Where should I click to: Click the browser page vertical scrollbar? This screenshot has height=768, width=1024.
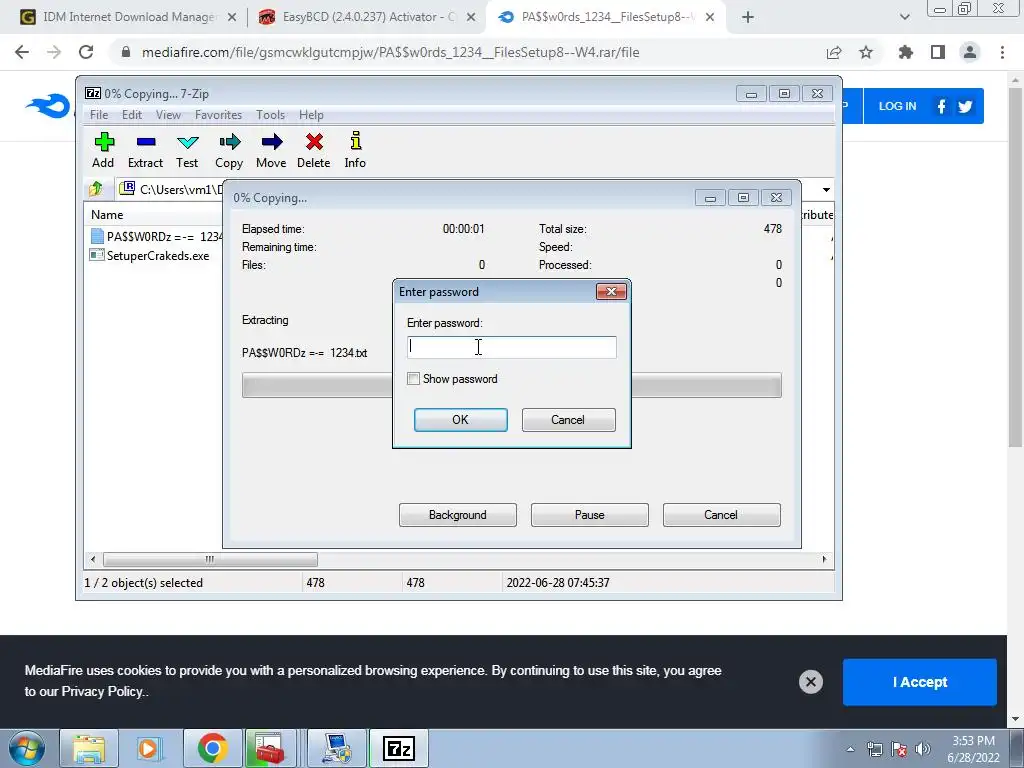point(1015,268)
